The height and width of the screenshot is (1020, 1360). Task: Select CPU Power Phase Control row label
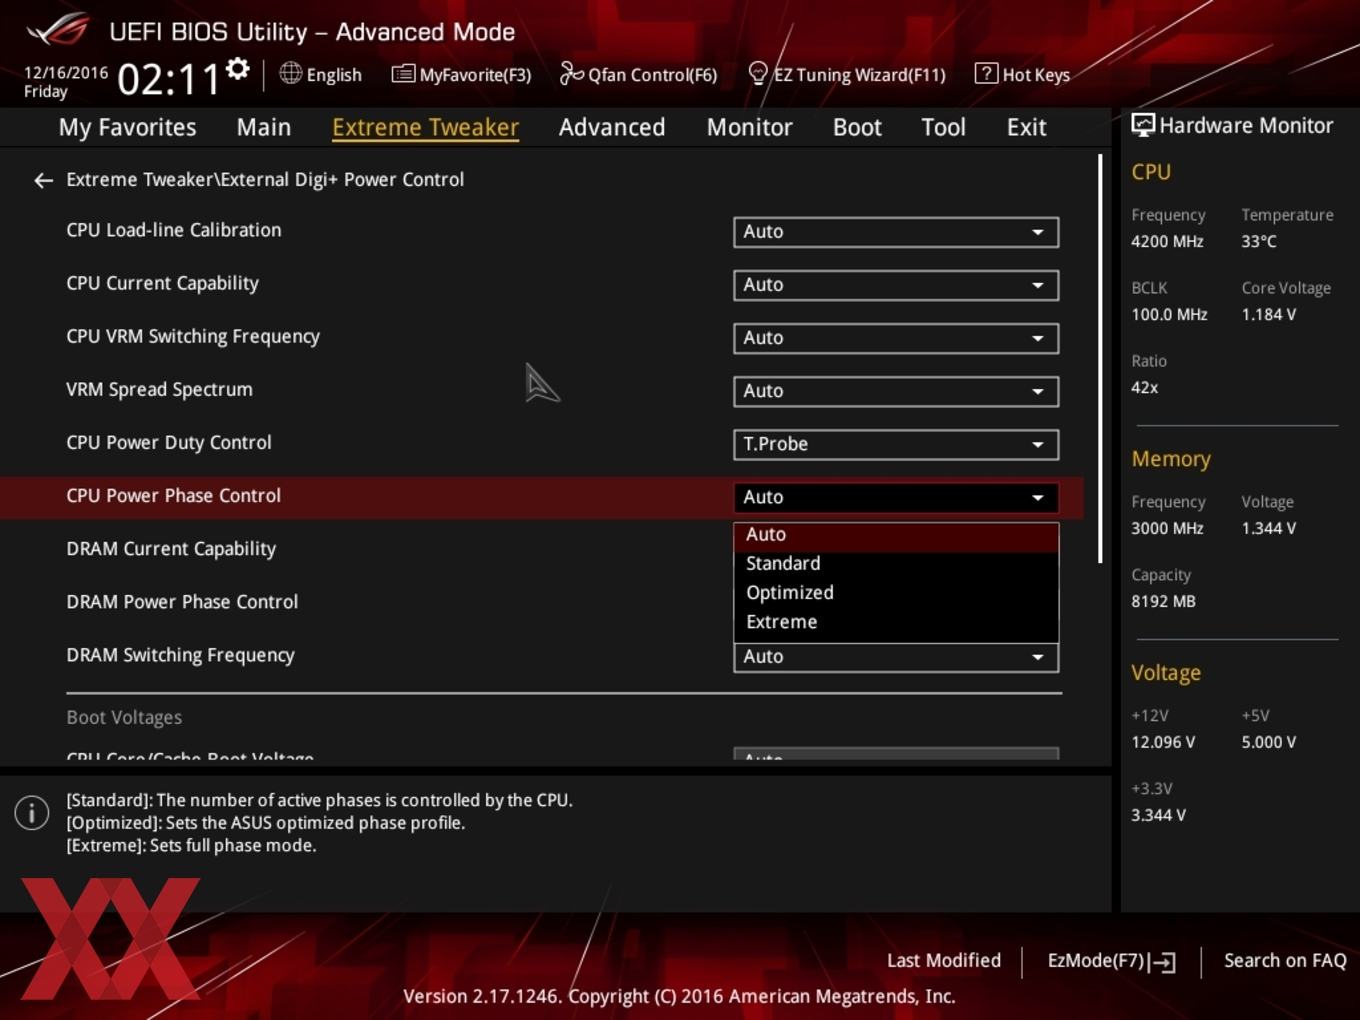pos(173,496)
